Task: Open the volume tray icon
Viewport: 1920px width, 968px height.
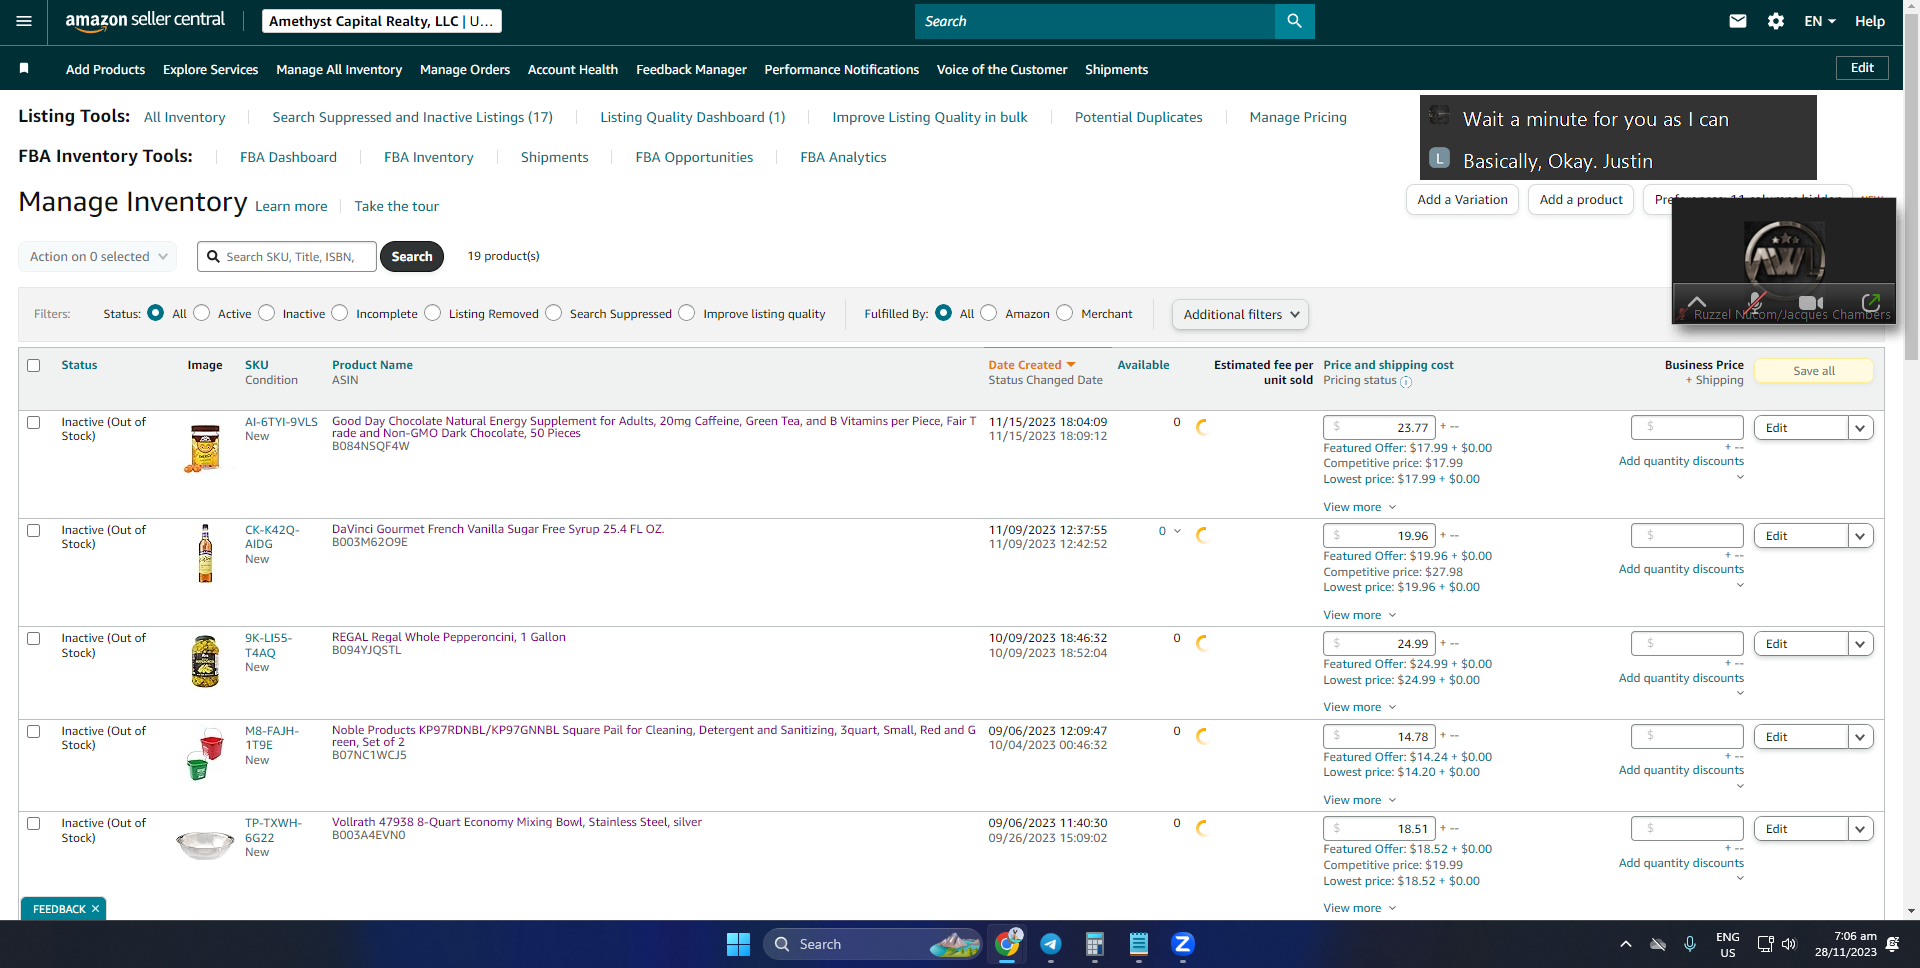Action: pyautogui.click(x=1789, y=944)
